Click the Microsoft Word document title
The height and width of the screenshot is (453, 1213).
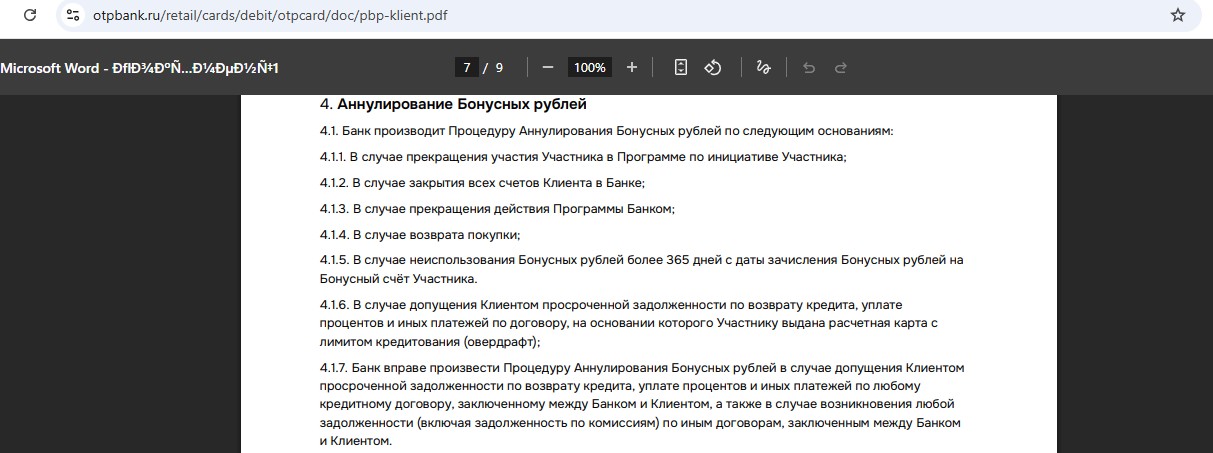pos(139,68)
